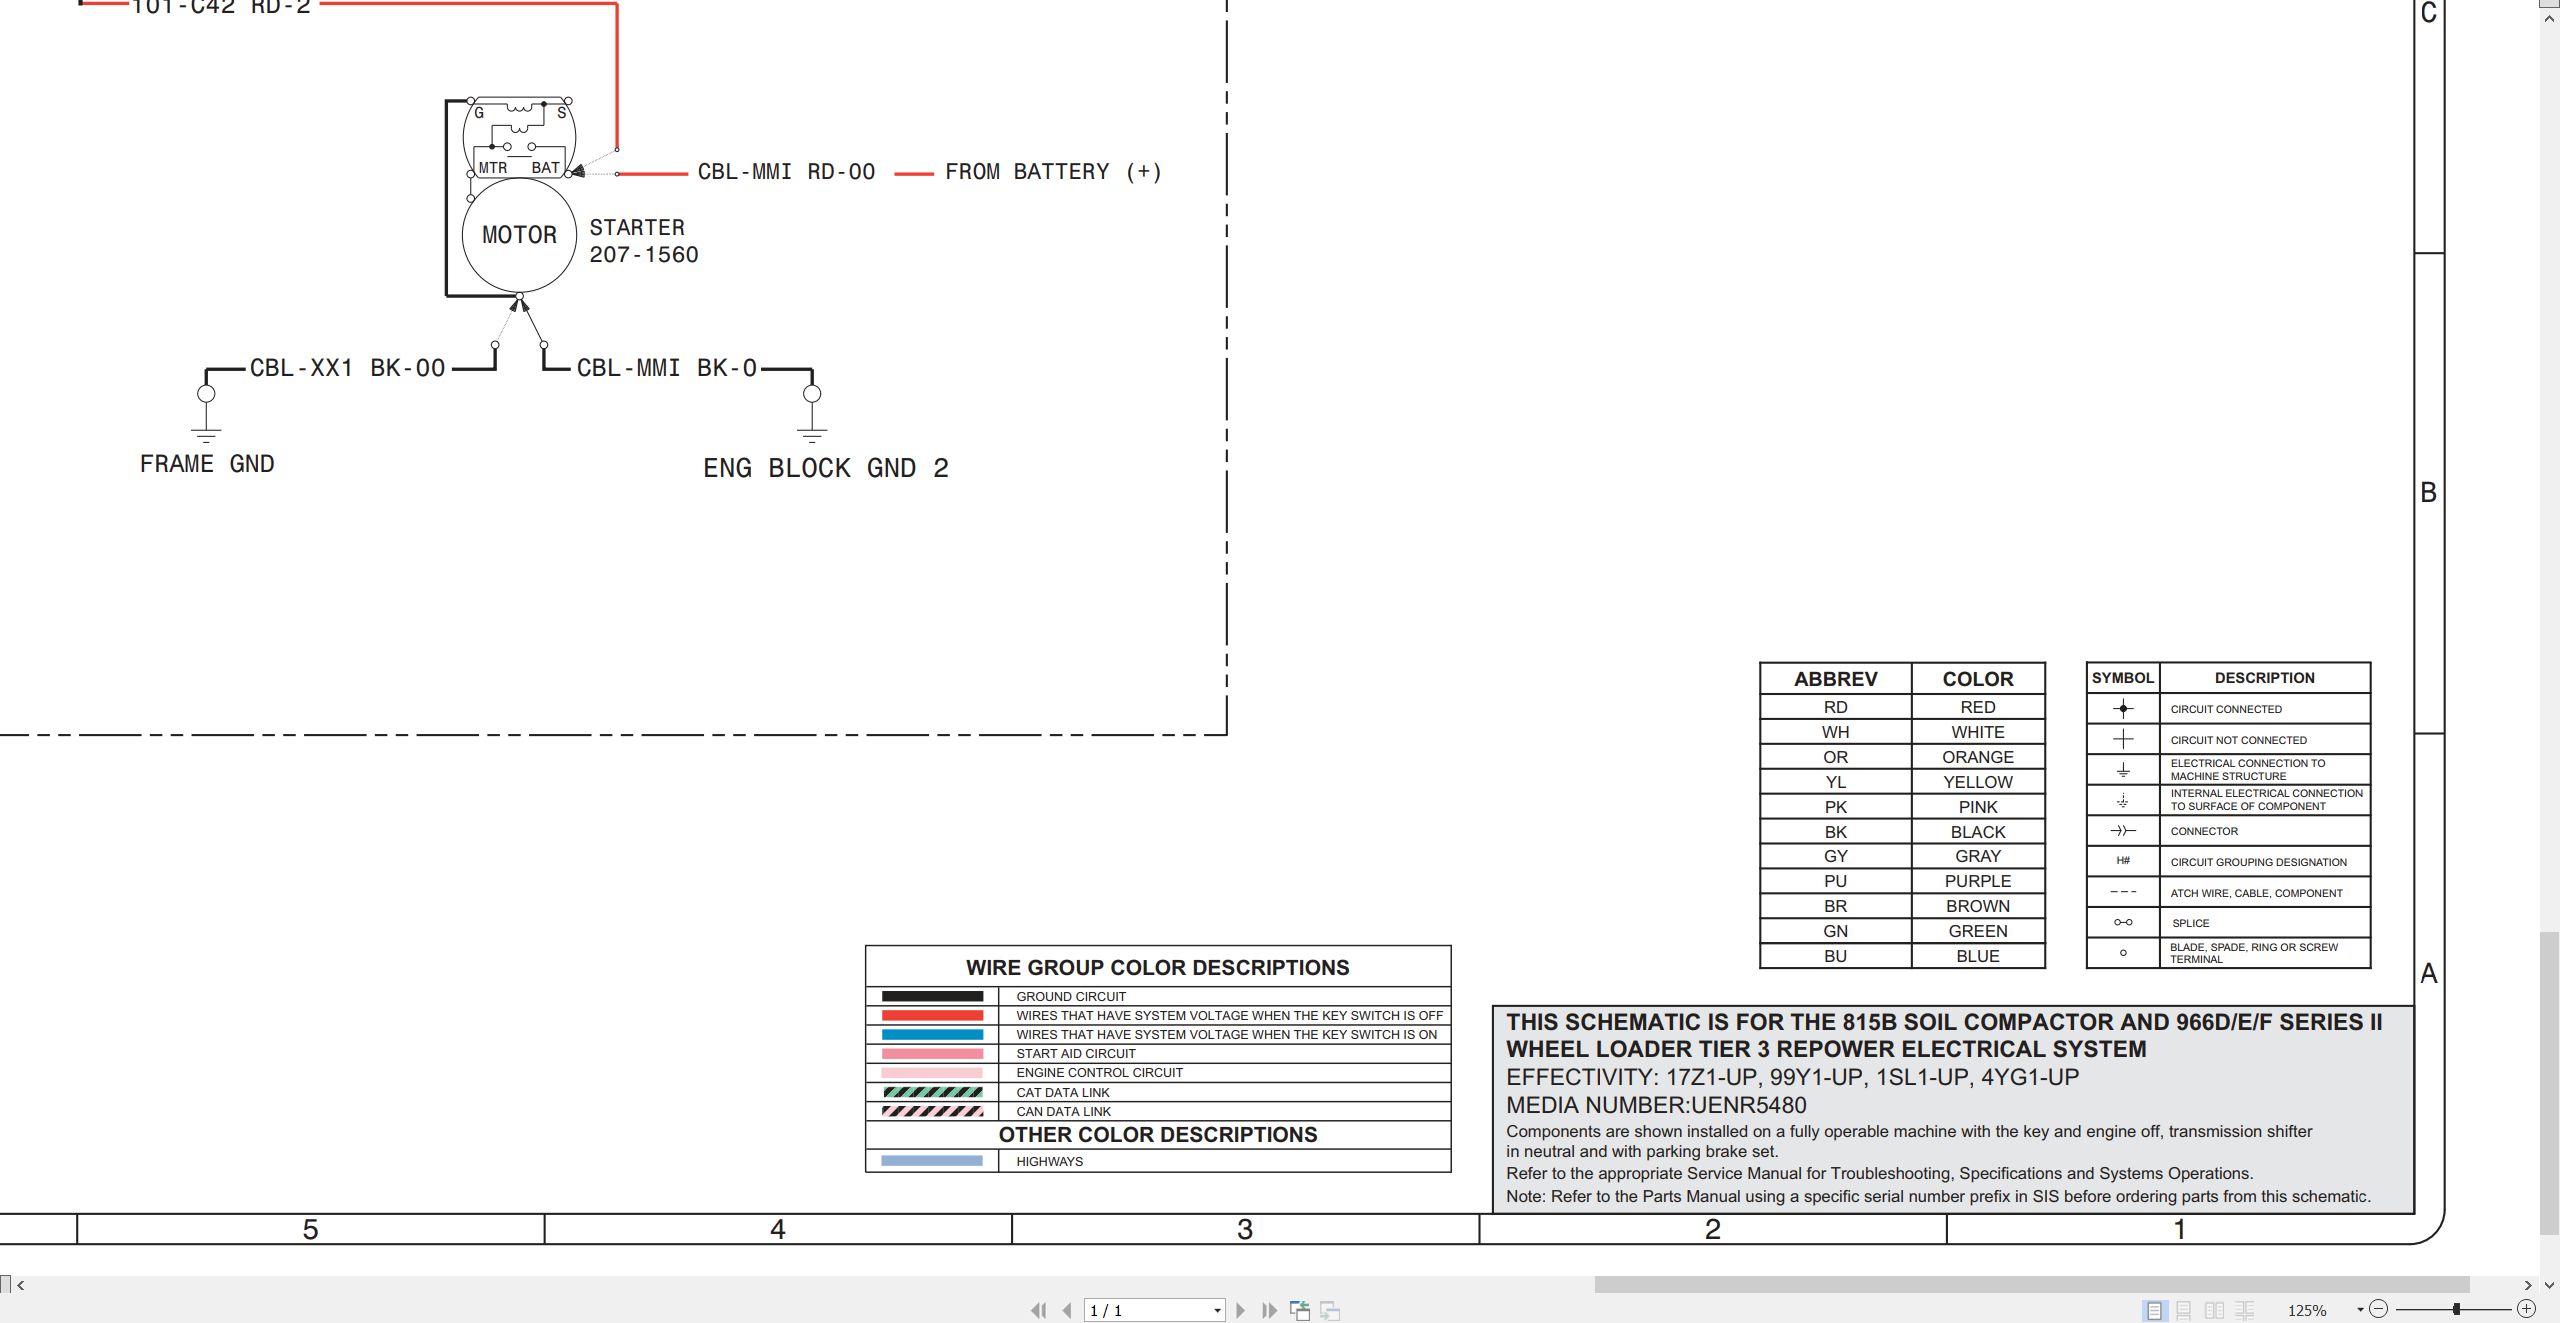
Task: Click the 125% zoom value
Action: [x=2307, y=1310]
